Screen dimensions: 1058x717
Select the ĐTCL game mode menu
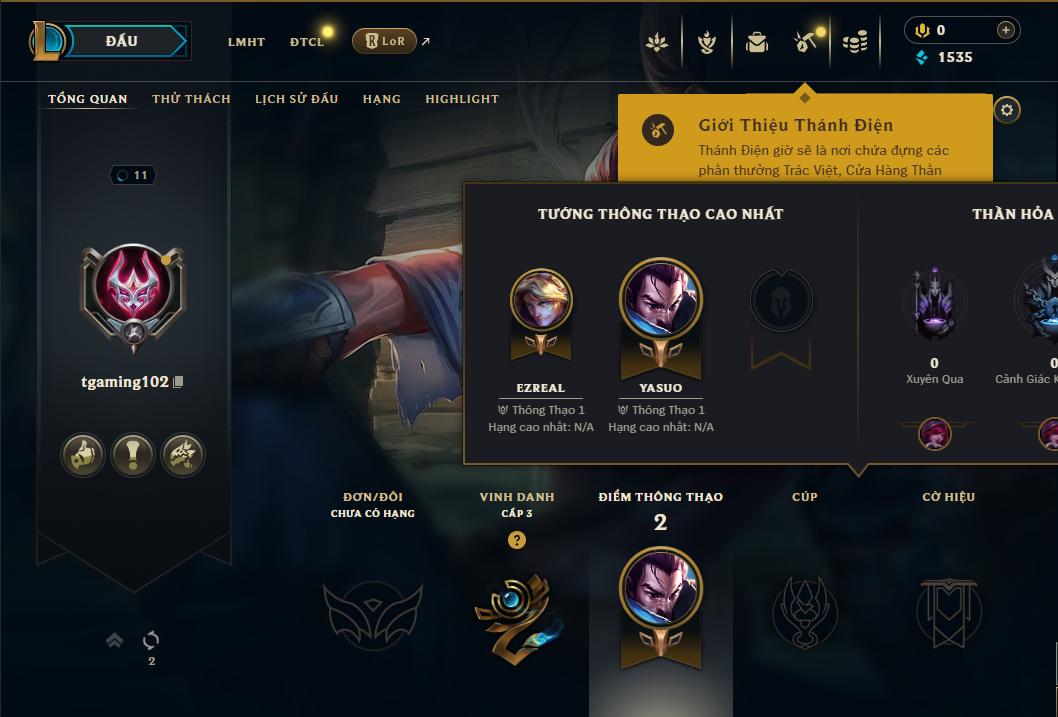307,42
